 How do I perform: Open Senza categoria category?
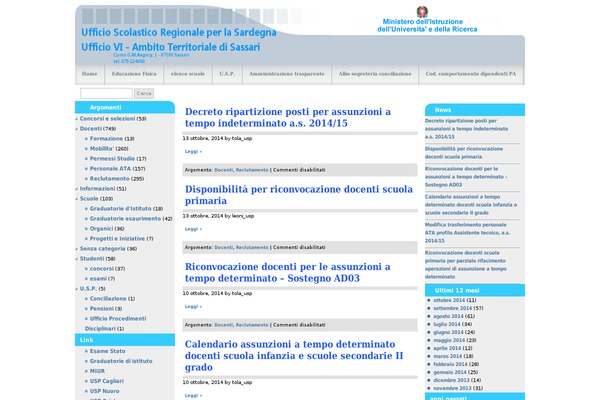(103, 248)
